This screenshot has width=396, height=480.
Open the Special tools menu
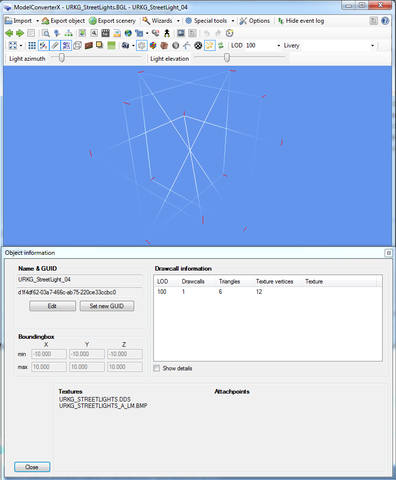pos(207,21)
